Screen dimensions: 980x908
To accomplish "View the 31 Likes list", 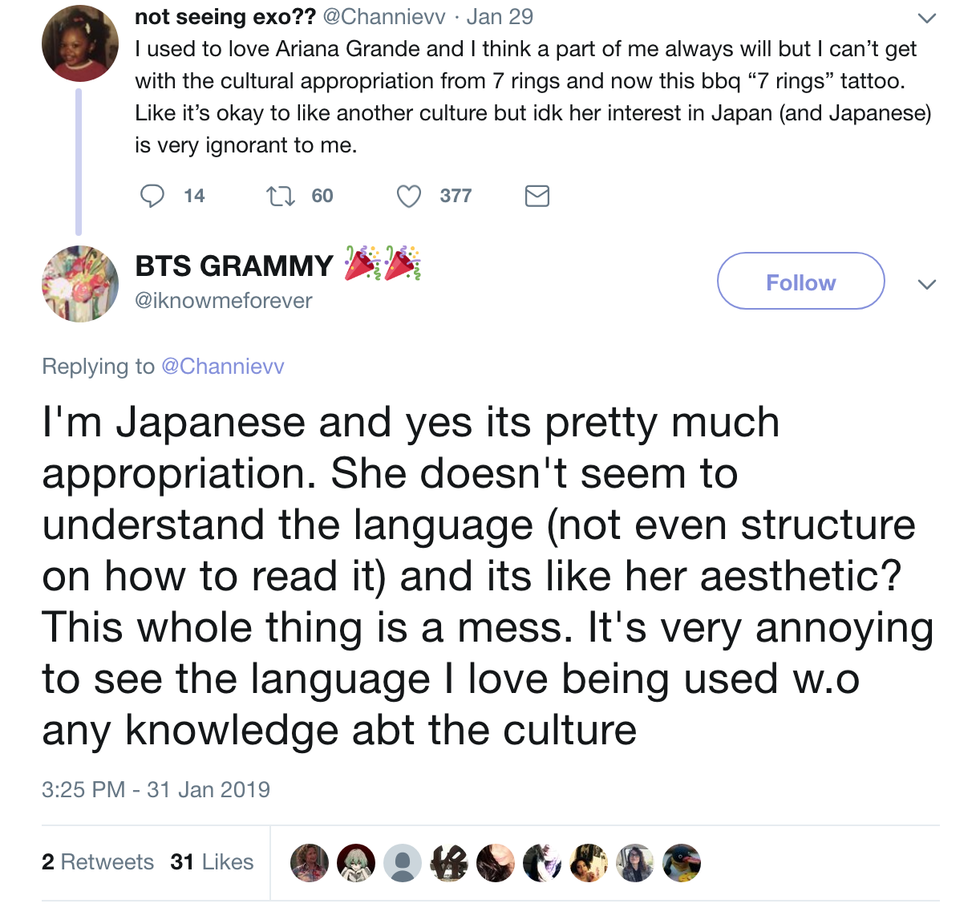I will (212, 862).
